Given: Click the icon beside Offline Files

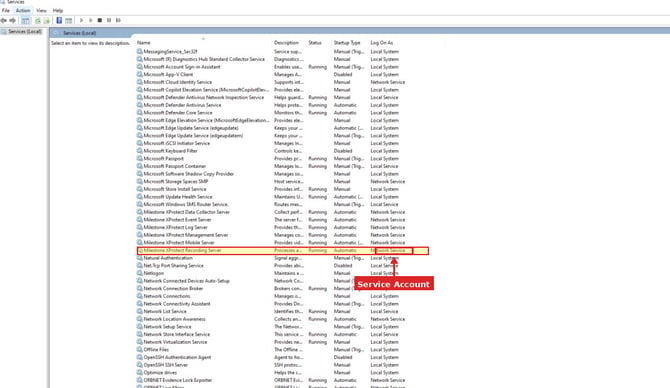Looking at the screenshot, I should click(x=139, y=350).
